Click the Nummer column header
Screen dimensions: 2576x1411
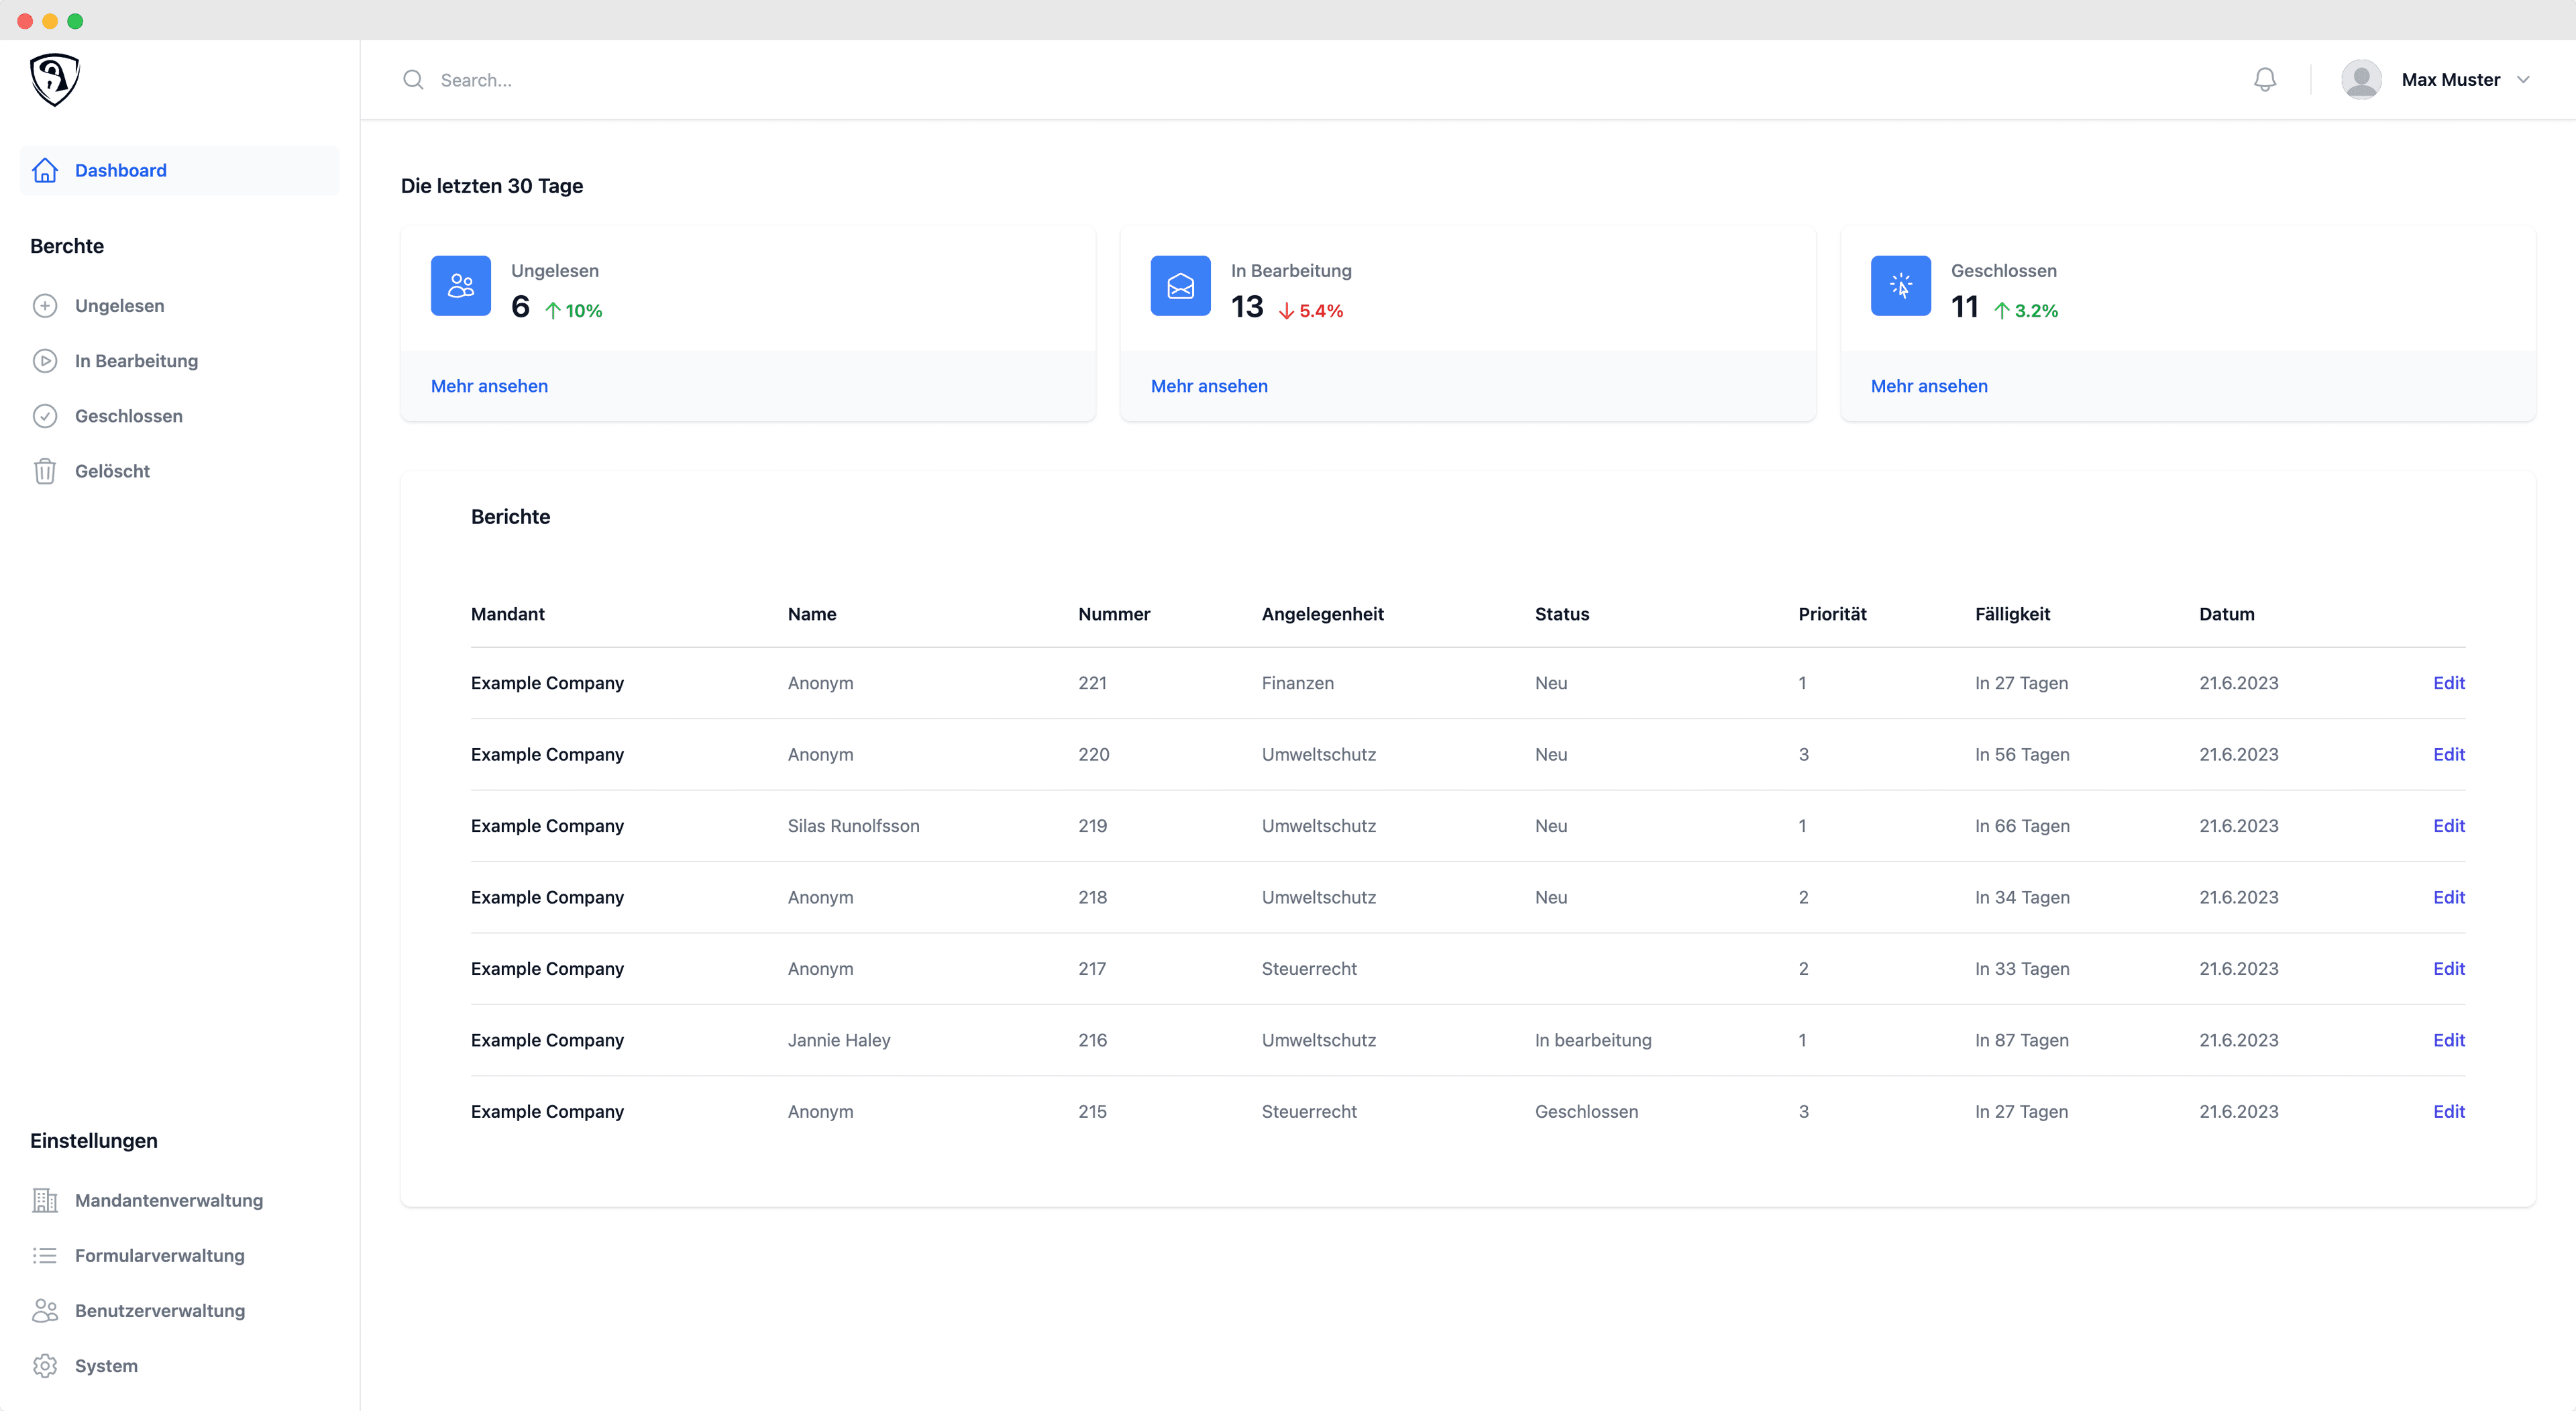(1114, 614)
